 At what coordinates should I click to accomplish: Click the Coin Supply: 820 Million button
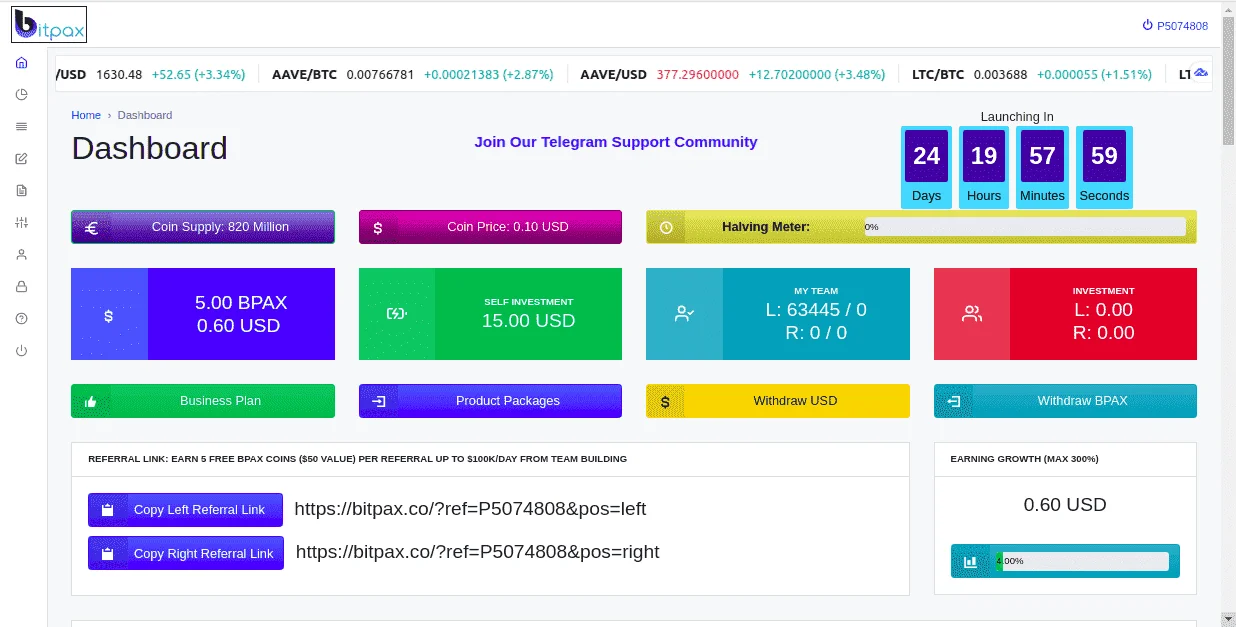pos(203,227)
